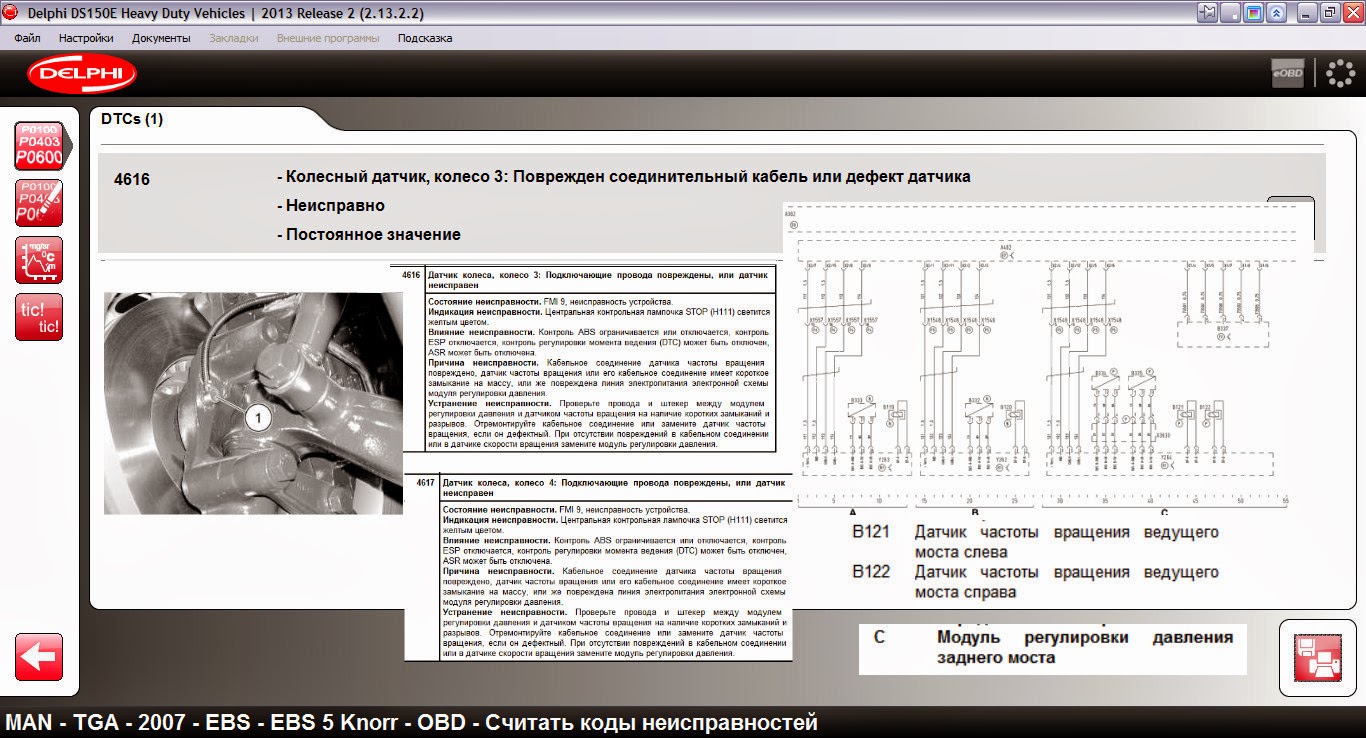Go back with red arrow button
The height and width of the screenshot is (738, 1366).
[39, 657]
